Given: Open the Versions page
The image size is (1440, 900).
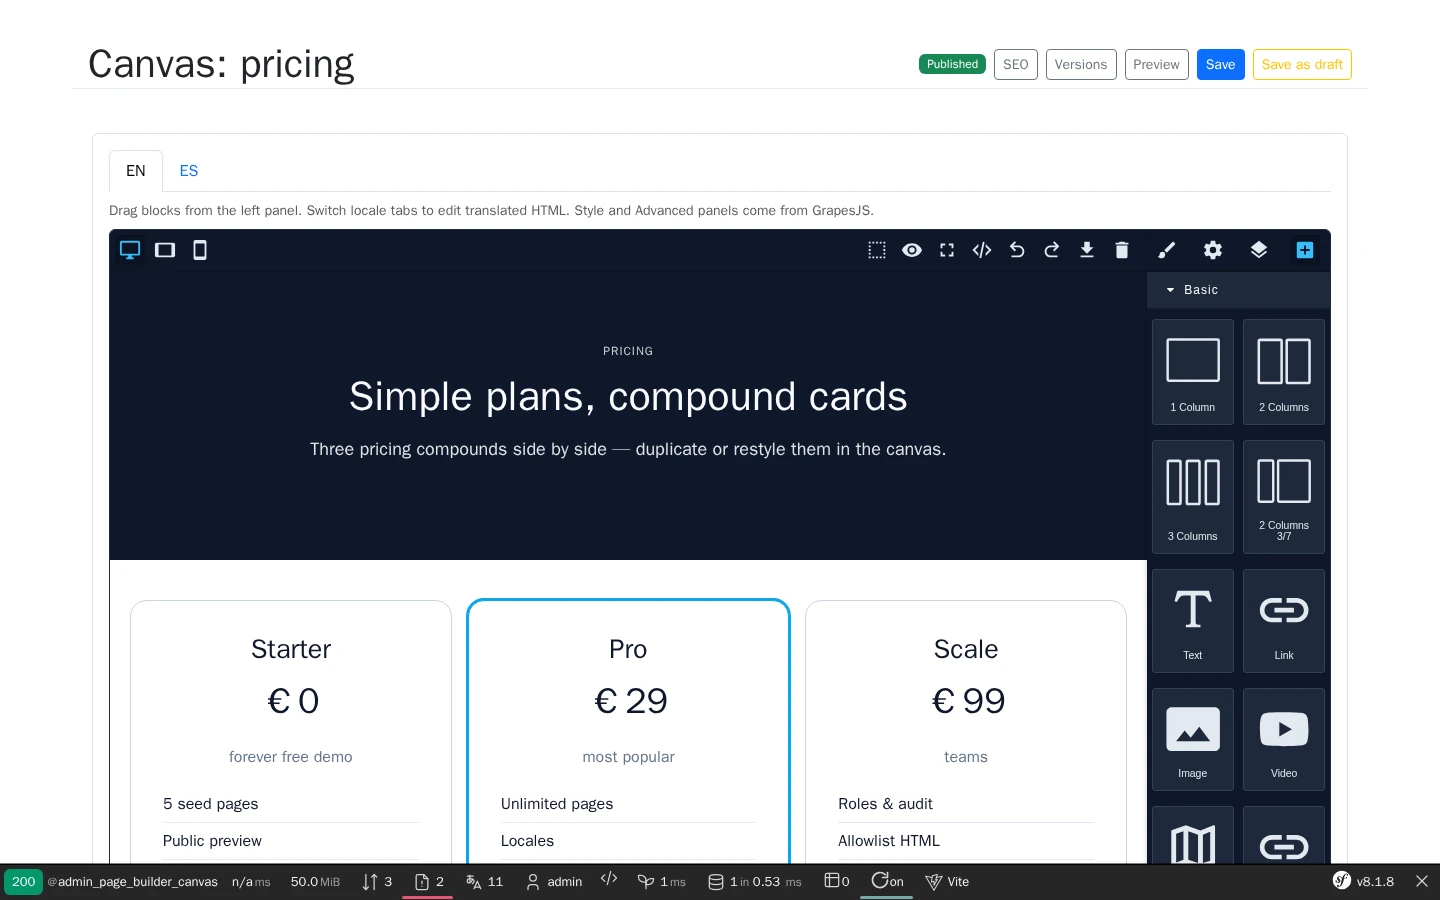Looking at the screenshot, I should coord(1081,64).
